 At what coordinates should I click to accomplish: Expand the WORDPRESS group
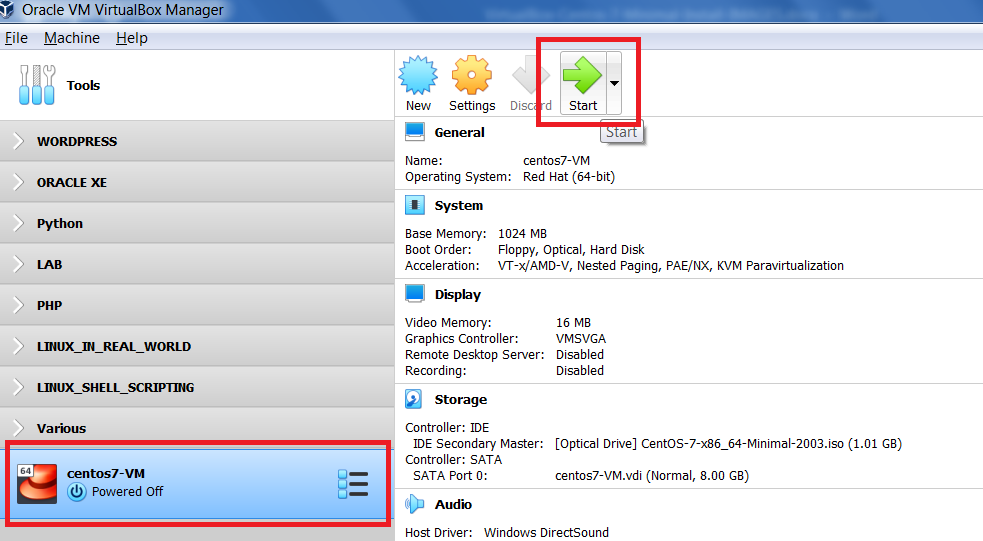18,141
